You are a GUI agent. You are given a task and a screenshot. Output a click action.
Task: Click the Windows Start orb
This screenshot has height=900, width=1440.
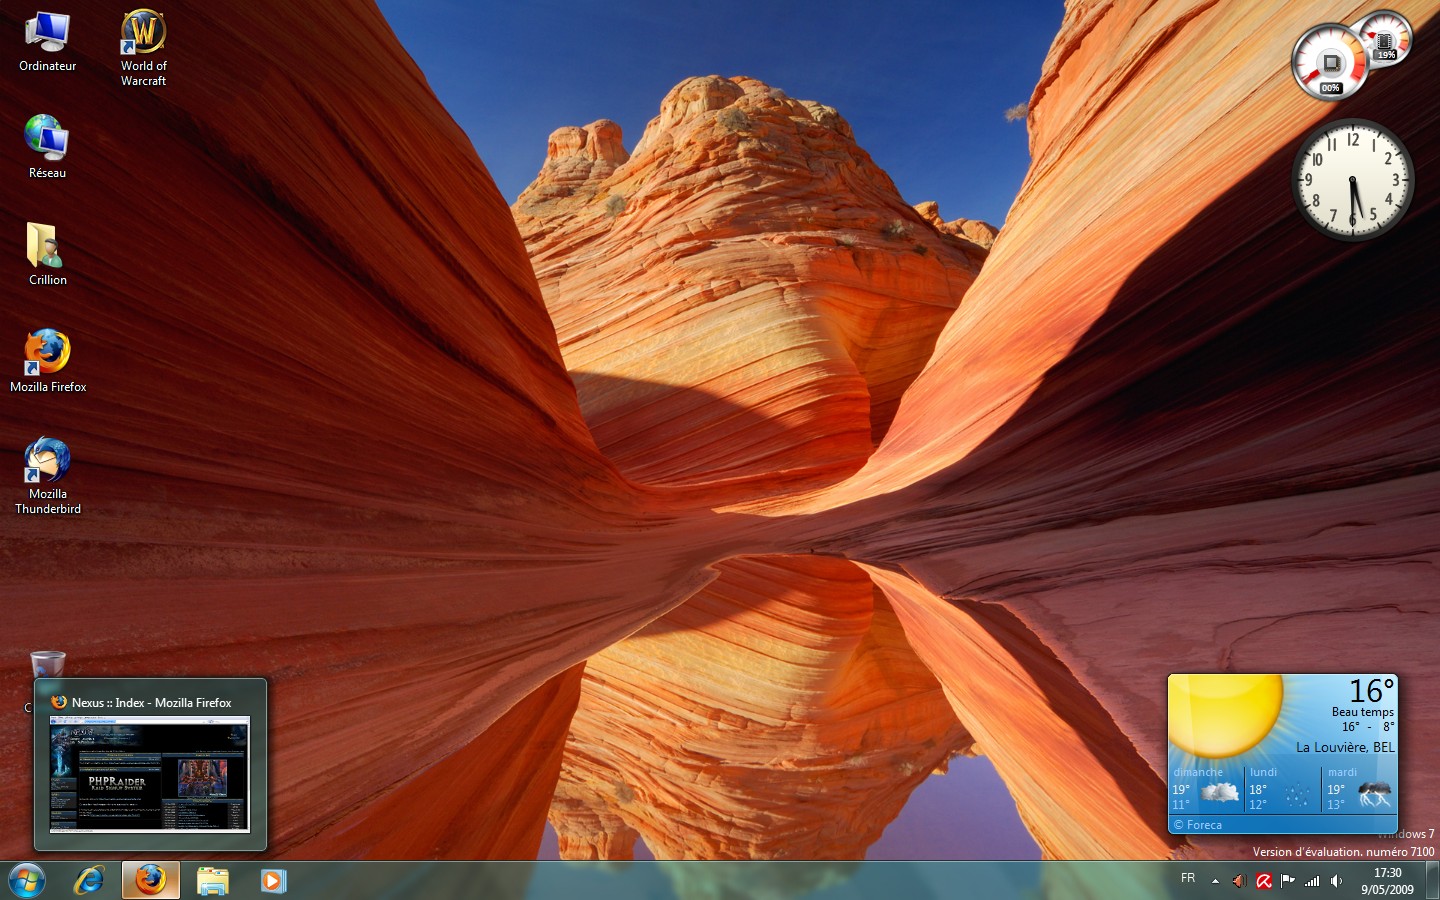pos(27,880)
